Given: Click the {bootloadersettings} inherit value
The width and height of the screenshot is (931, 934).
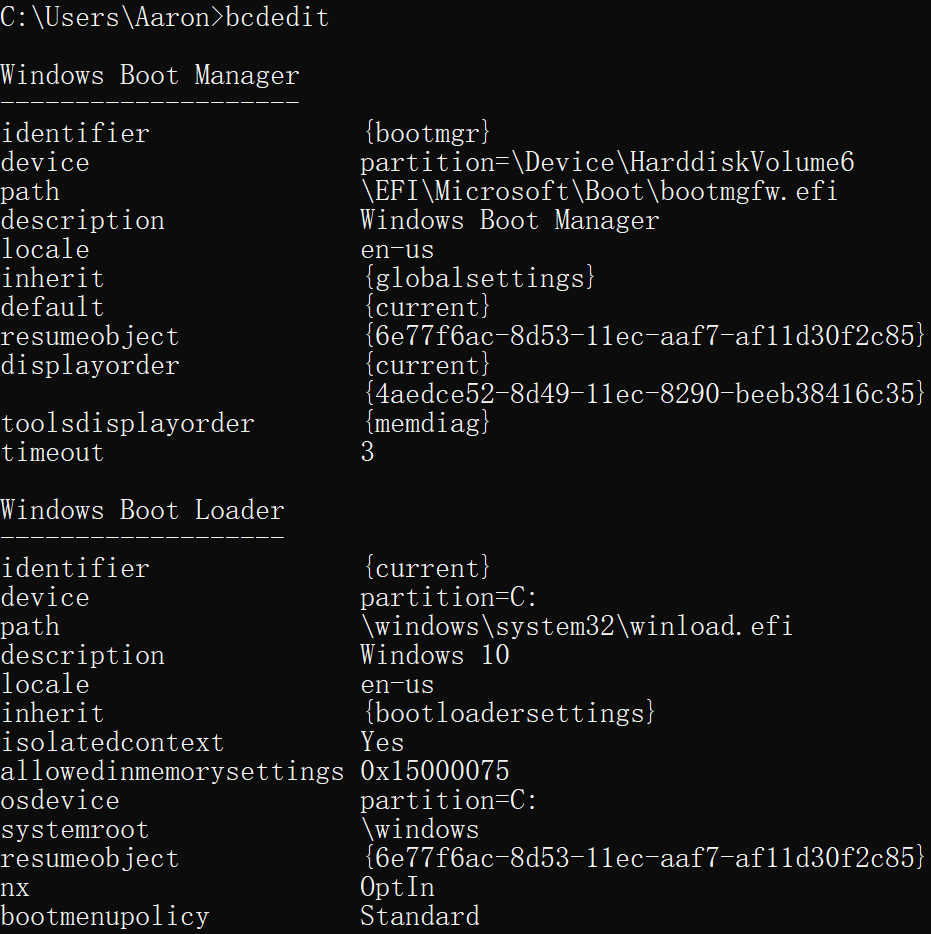Looking at the screenshot, I should point(509,713).
